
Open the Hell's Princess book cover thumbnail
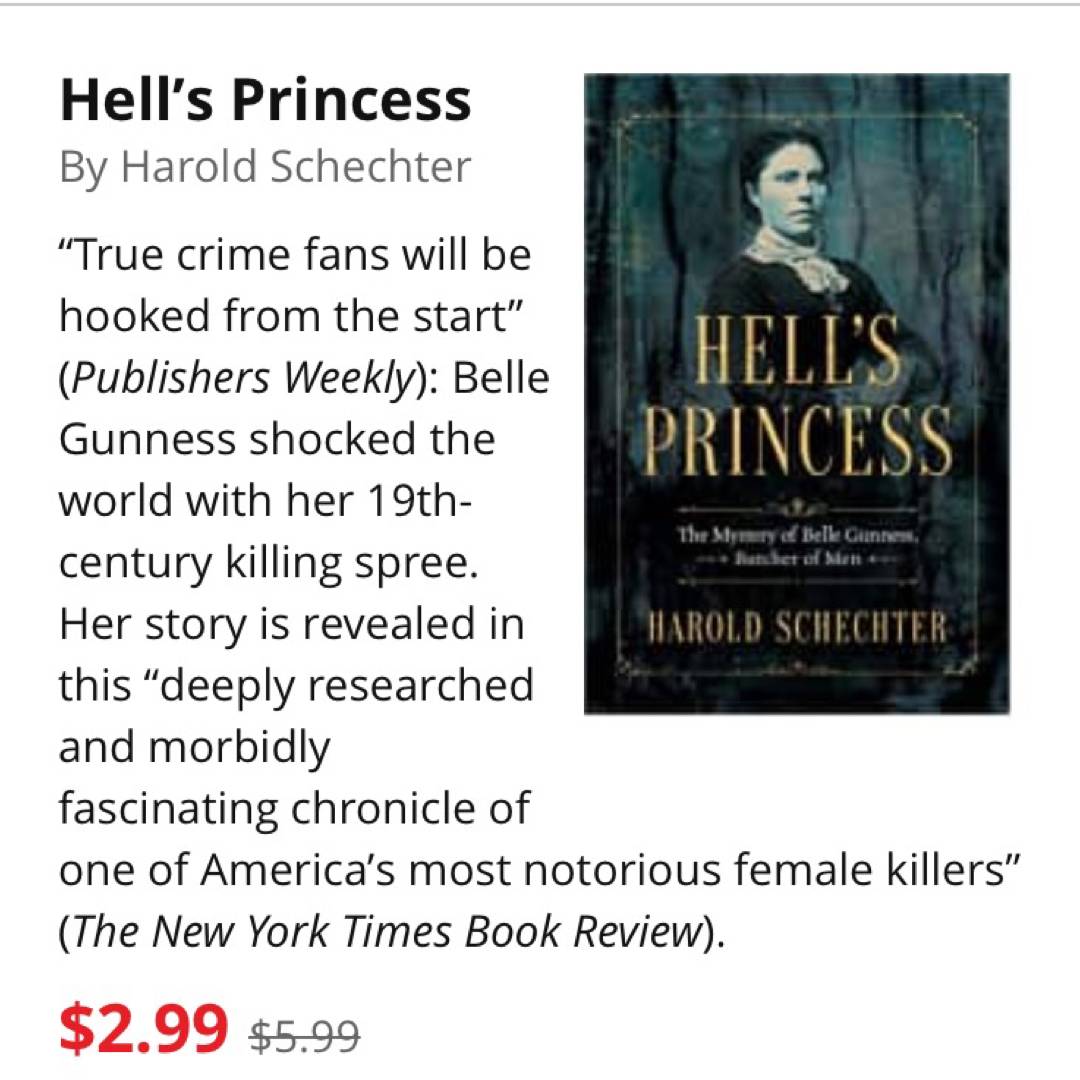tap(796, 394)
